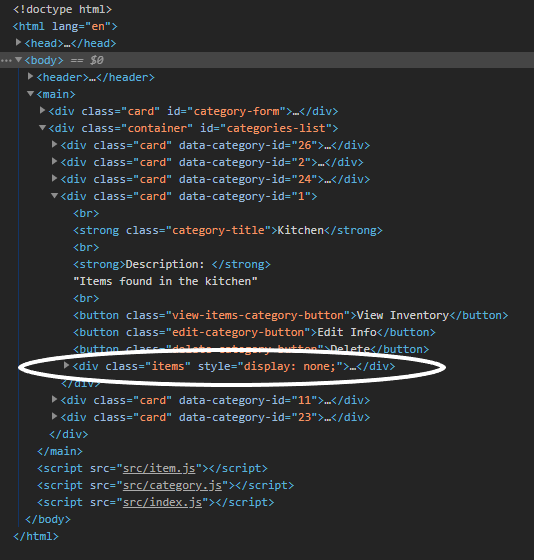Select the id="categories-list" attribute

tap(266, 128)
